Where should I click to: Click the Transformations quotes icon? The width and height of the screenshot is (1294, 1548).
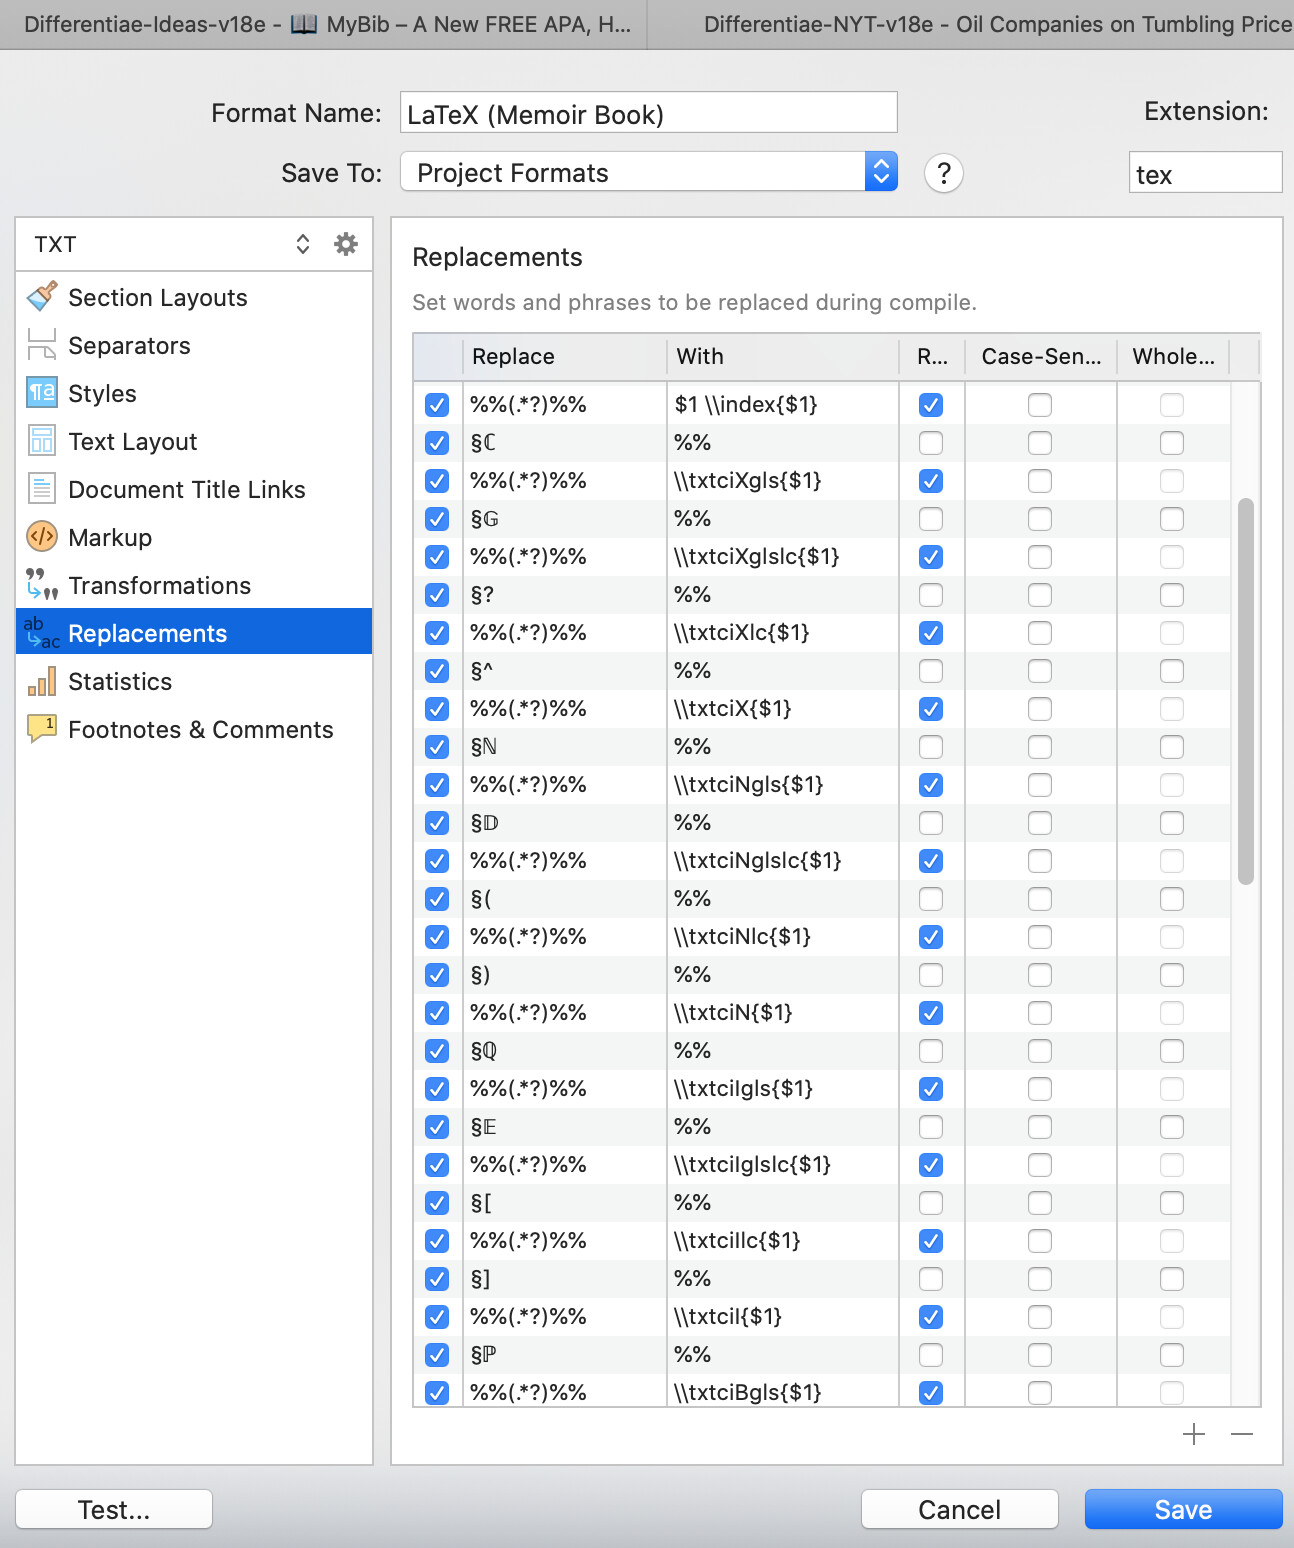coord(42,585)
